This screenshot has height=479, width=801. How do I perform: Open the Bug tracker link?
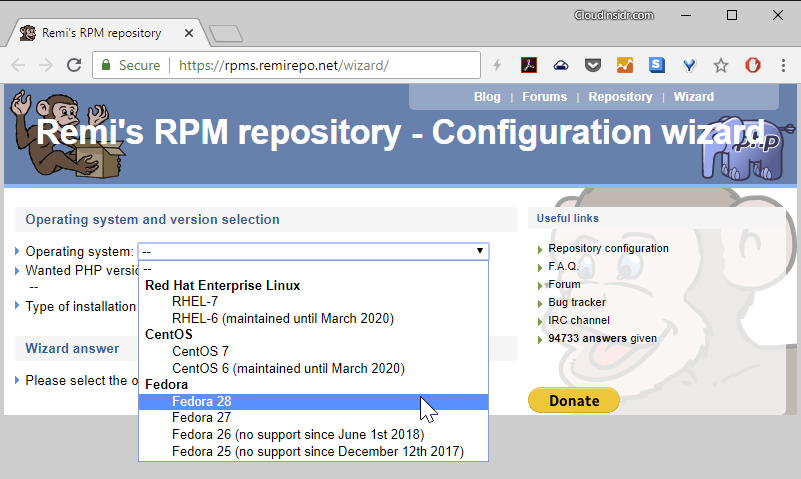coord(577,302)
